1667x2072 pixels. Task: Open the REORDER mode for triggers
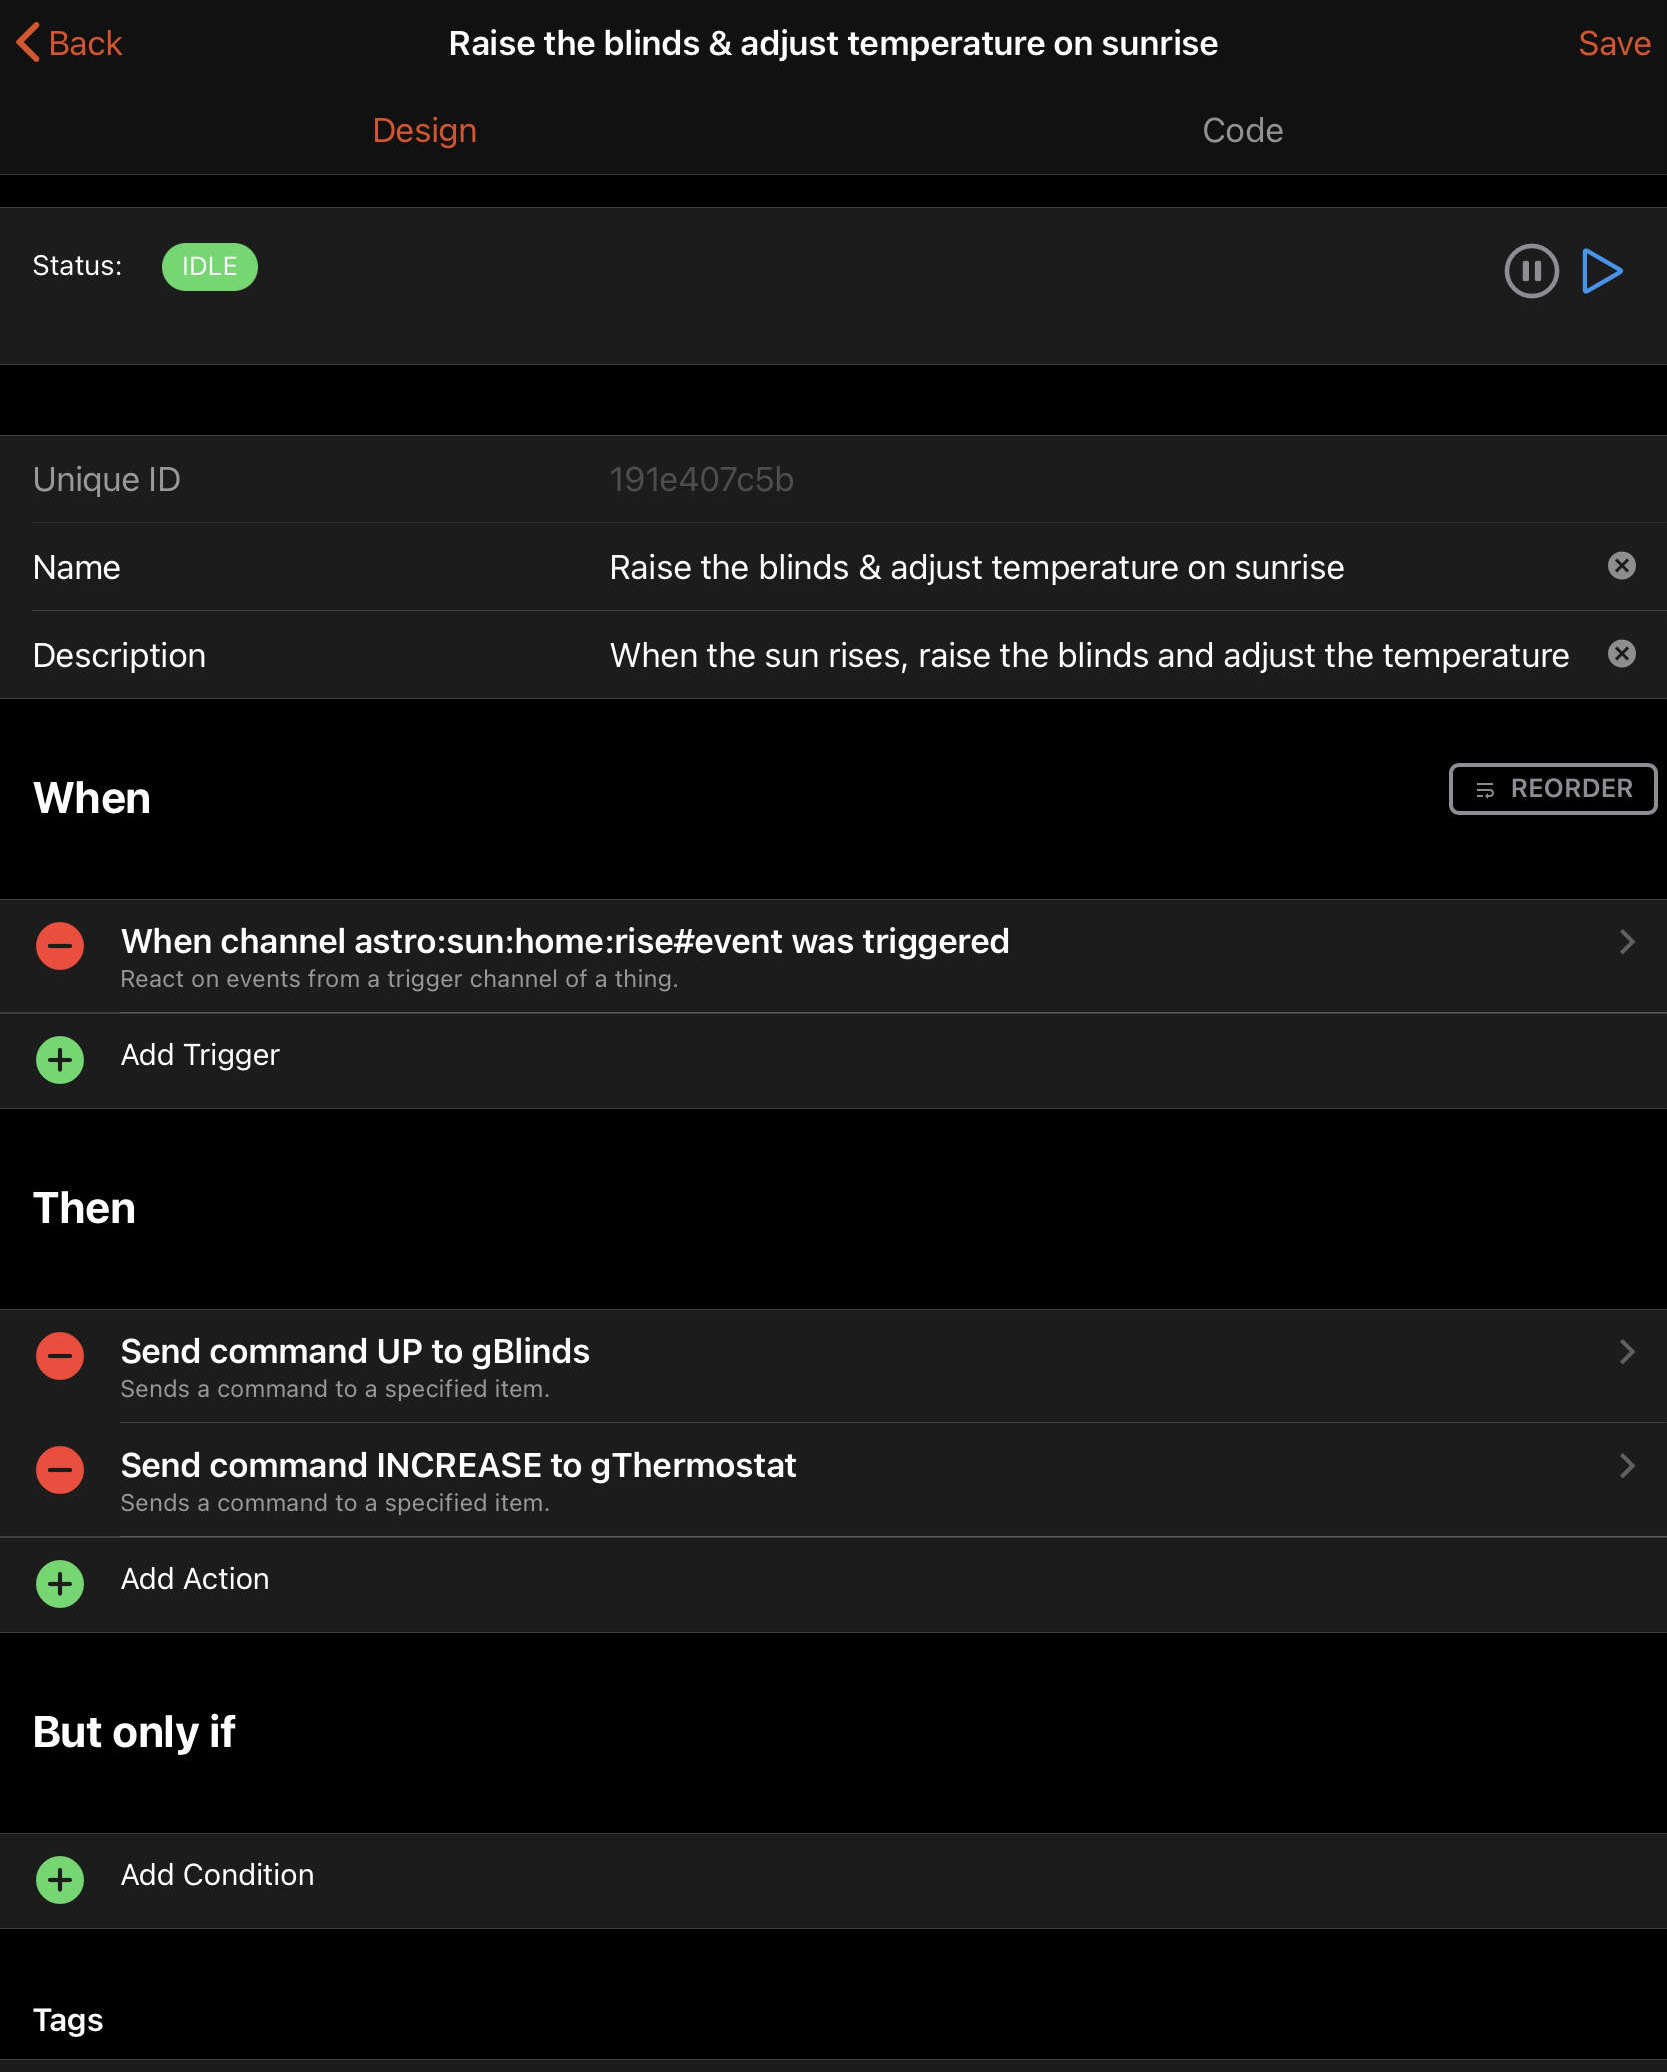1552,788
